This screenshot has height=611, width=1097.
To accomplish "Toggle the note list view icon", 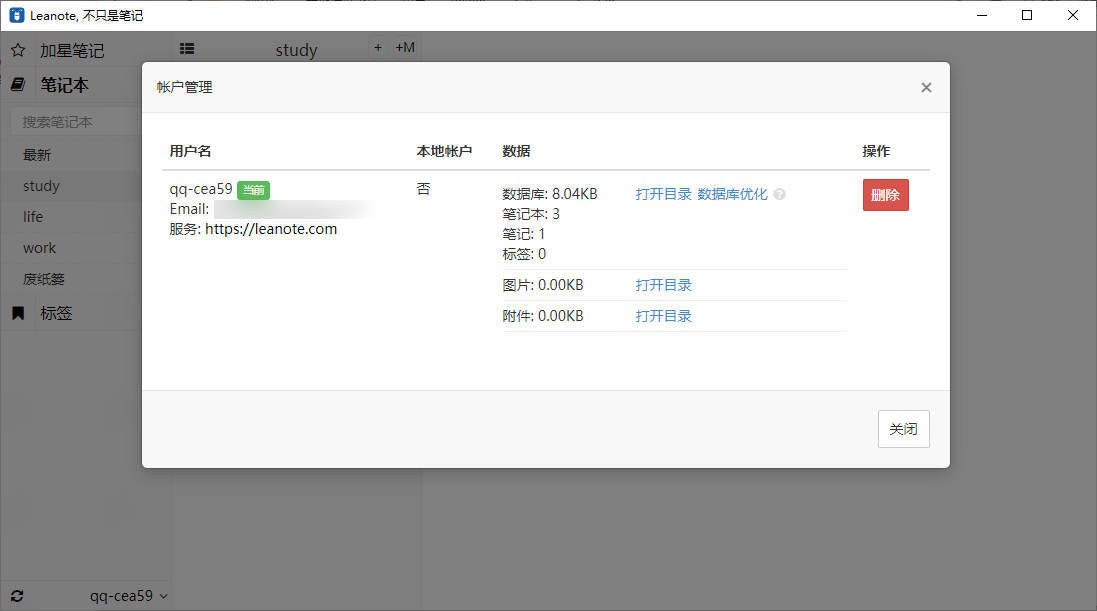I will coord(187,48).
